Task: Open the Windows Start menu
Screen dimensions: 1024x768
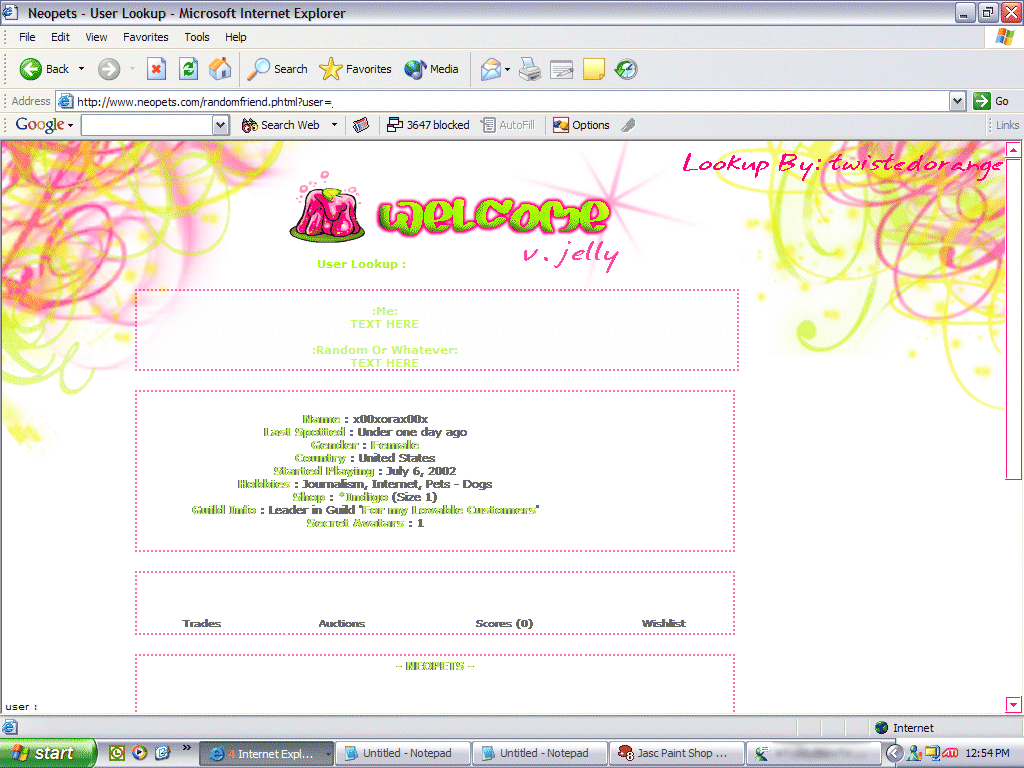Action: pos(48,753)
